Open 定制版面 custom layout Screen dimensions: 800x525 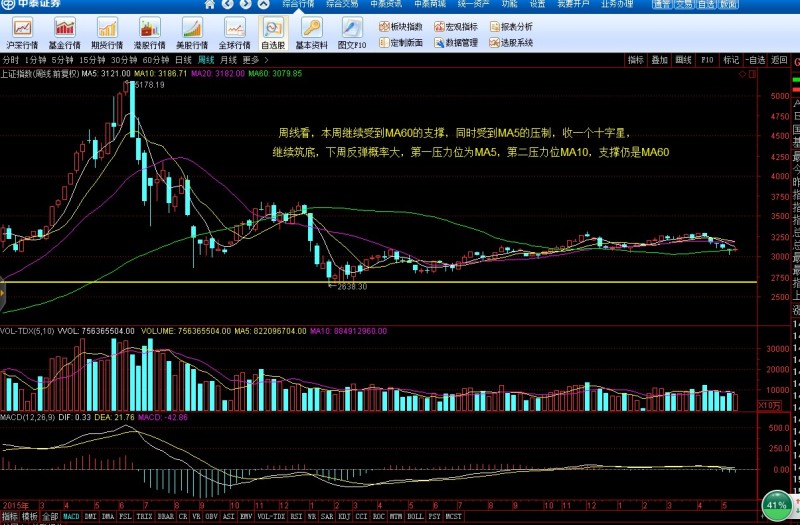401,43
